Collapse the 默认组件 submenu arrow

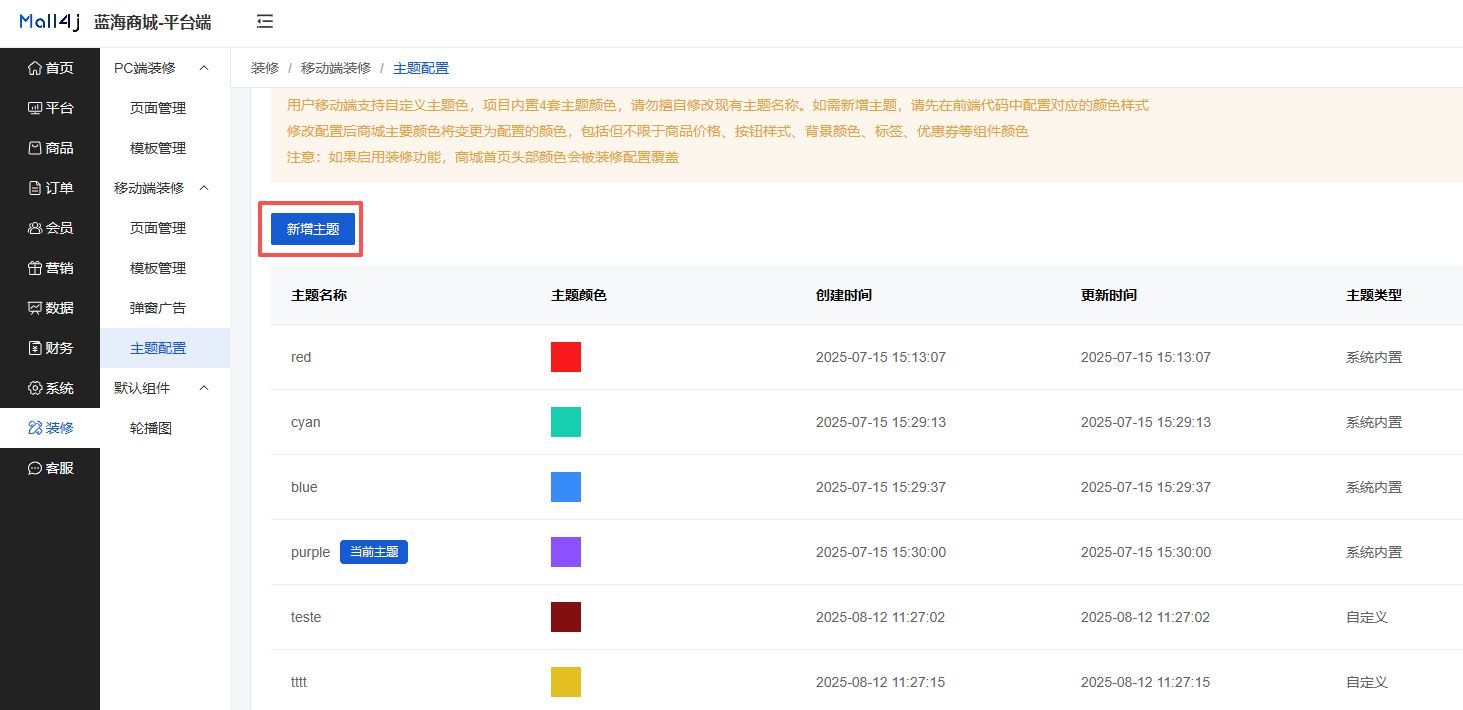coord(204,388)
